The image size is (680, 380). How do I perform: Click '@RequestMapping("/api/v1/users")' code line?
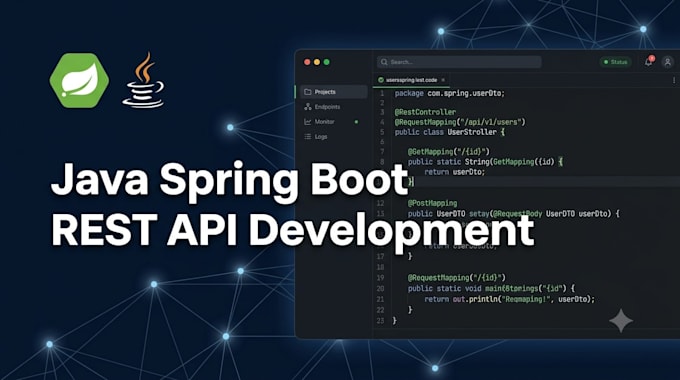460,122
